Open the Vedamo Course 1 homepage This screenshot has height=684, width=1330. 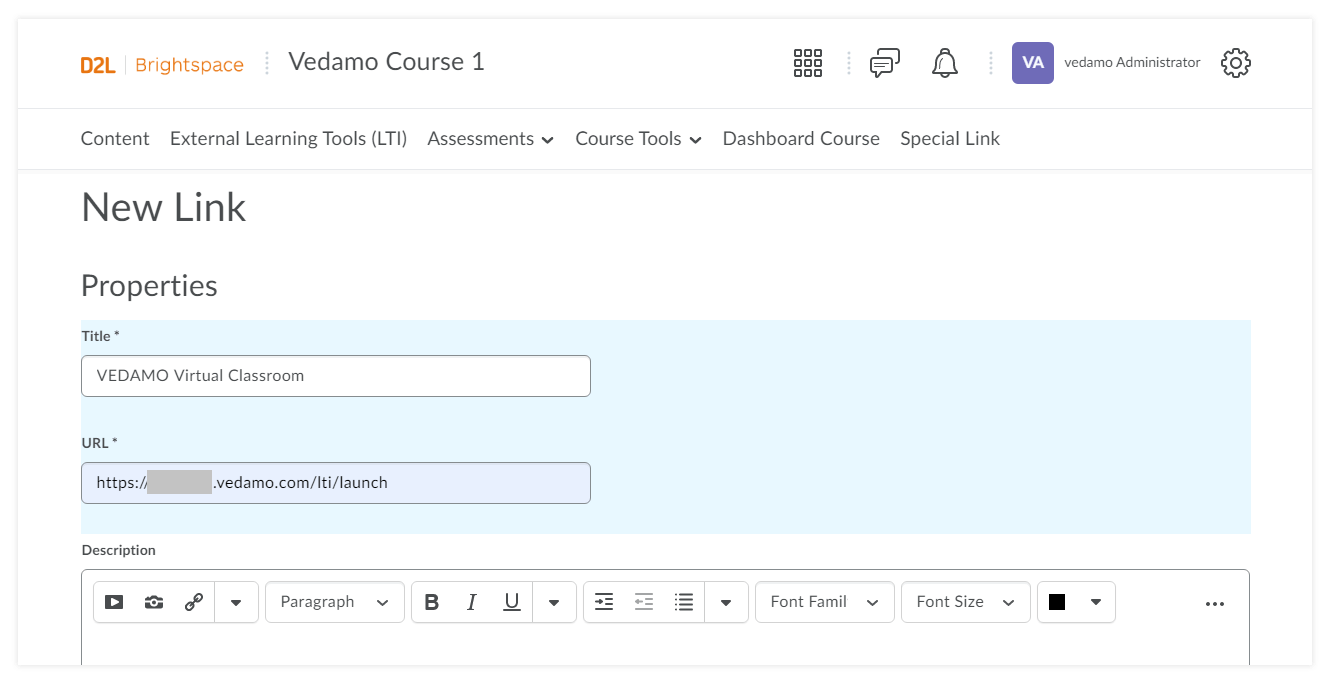(x=386, y=62)
